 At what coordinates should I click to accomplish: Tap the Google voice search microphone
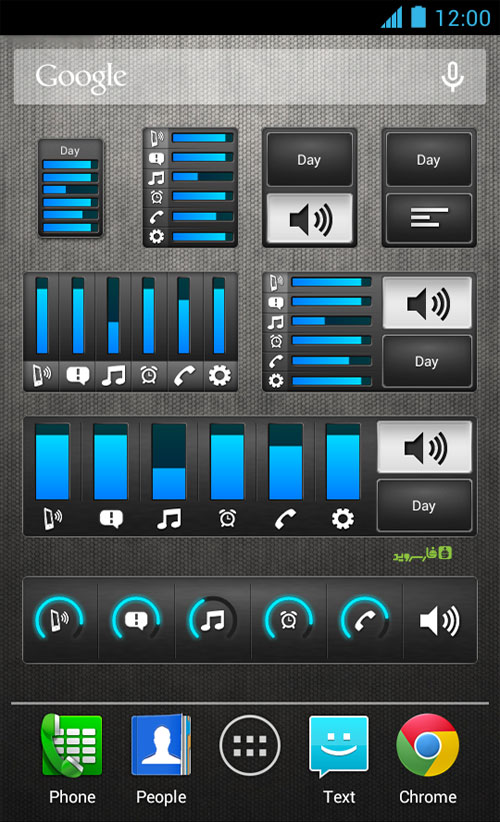(452, 77)
